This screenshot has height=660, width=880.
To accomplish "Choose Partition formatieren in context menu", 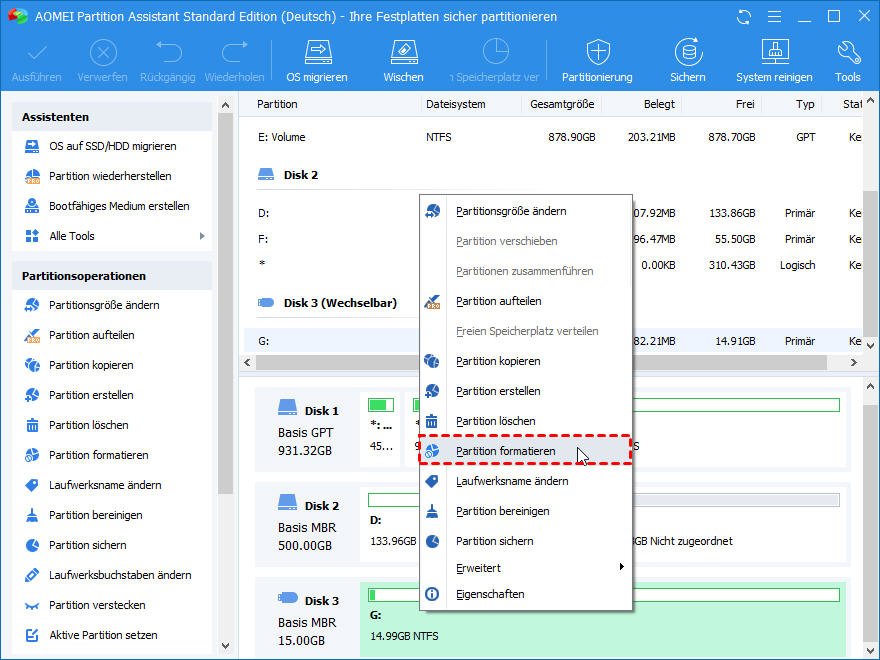I will (505, 451).
